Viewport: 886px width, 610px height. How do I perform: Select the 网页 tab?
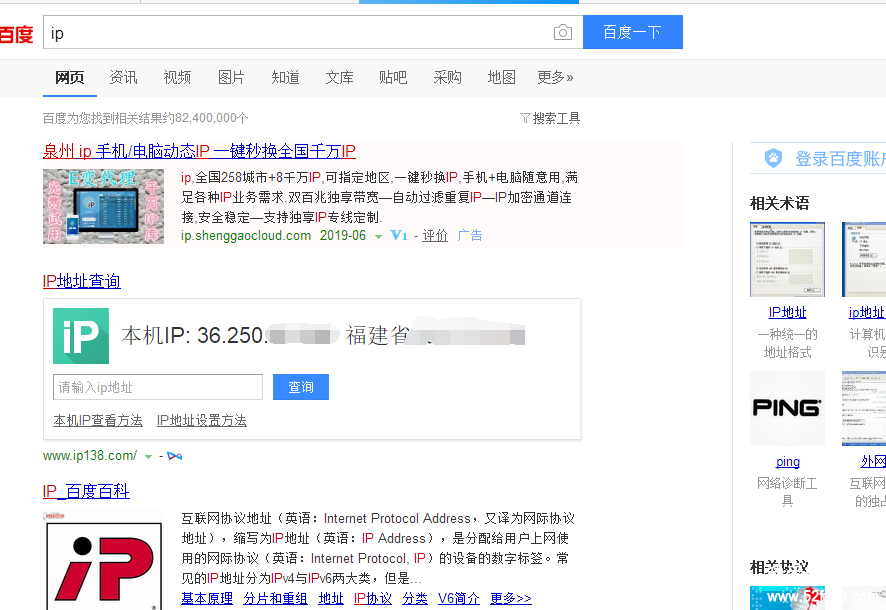coord(70,77)
